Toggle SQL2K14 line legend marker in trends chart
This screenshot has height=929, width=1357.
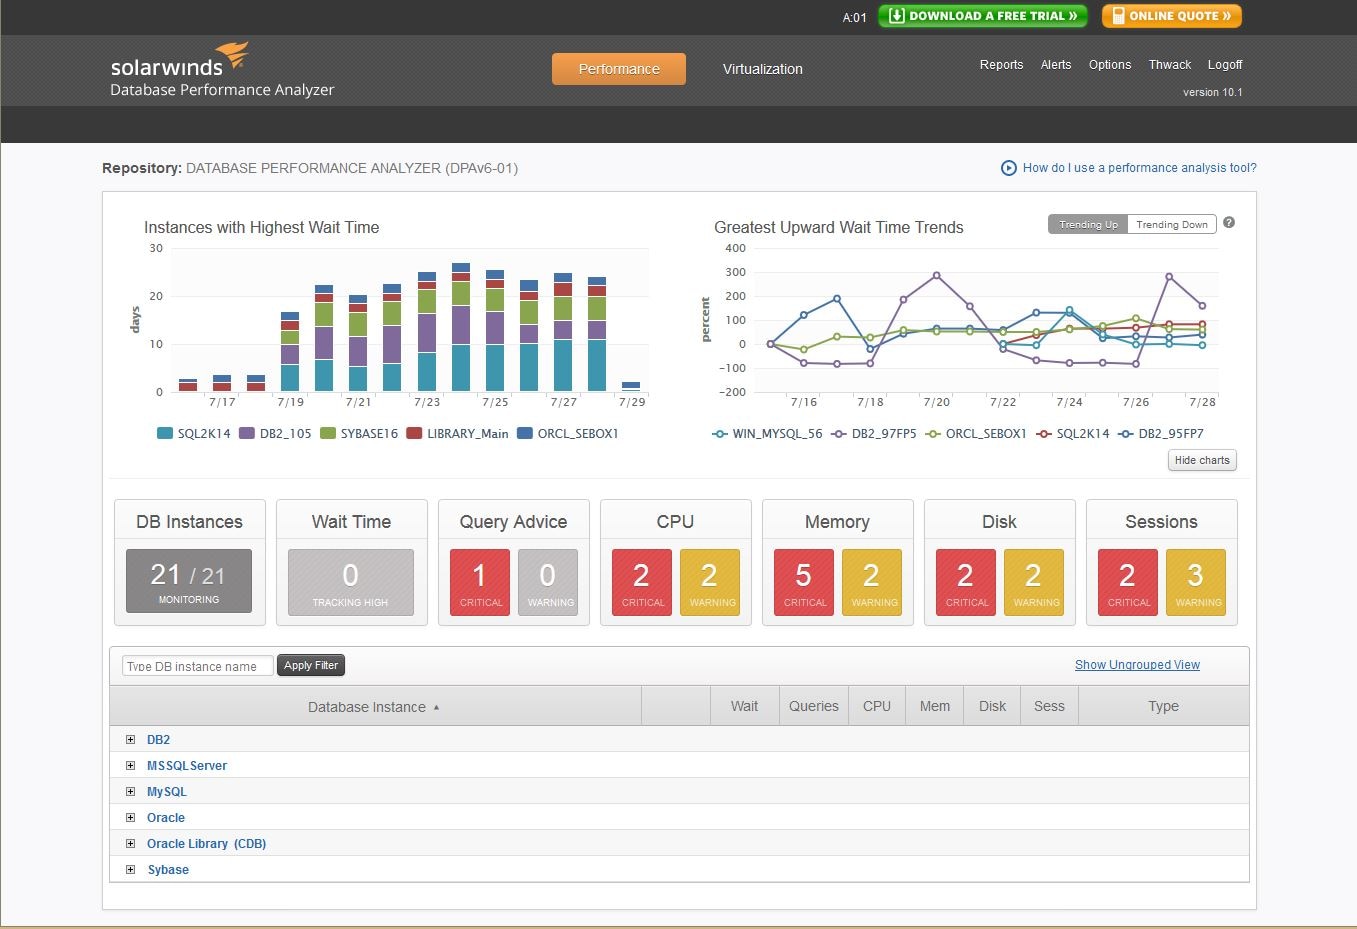[1044, 434]
